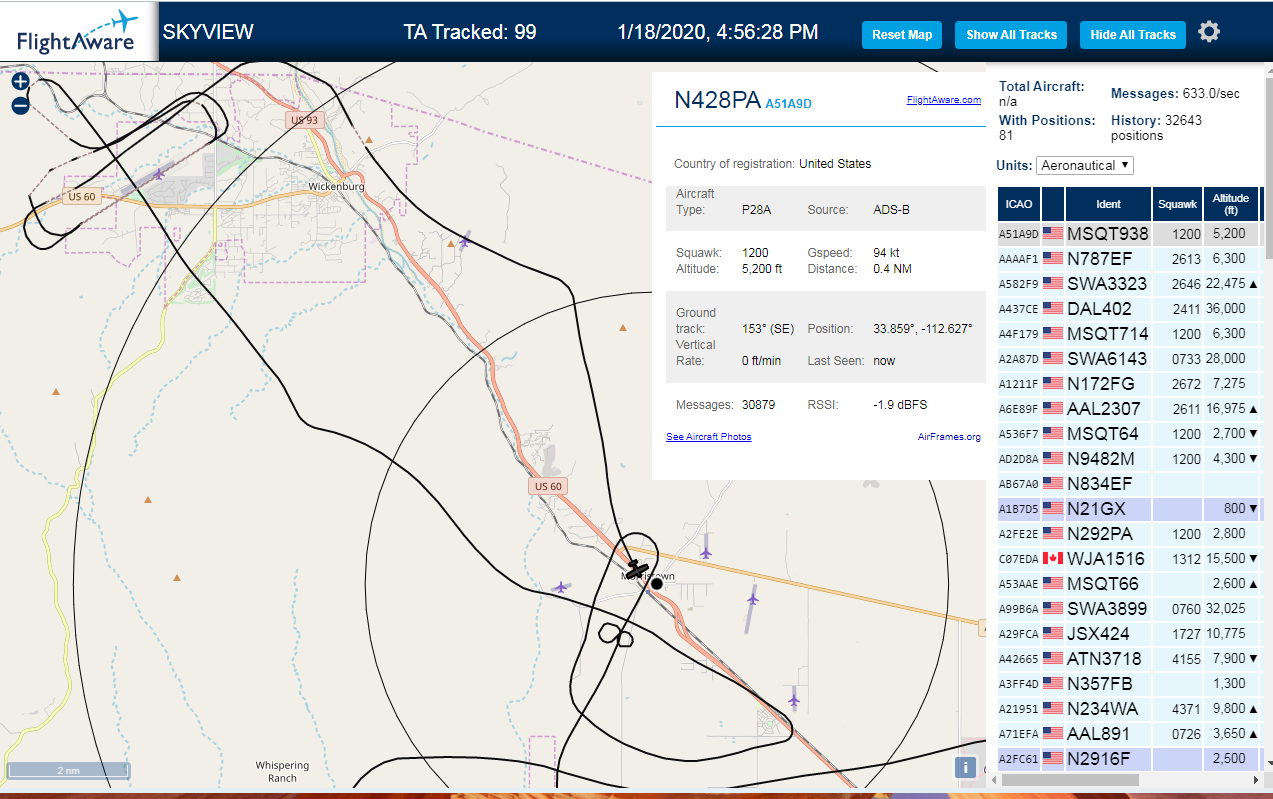Select the AAL891 aircraft row
The image size is (1273, 799).
[x=1129, y=733]
